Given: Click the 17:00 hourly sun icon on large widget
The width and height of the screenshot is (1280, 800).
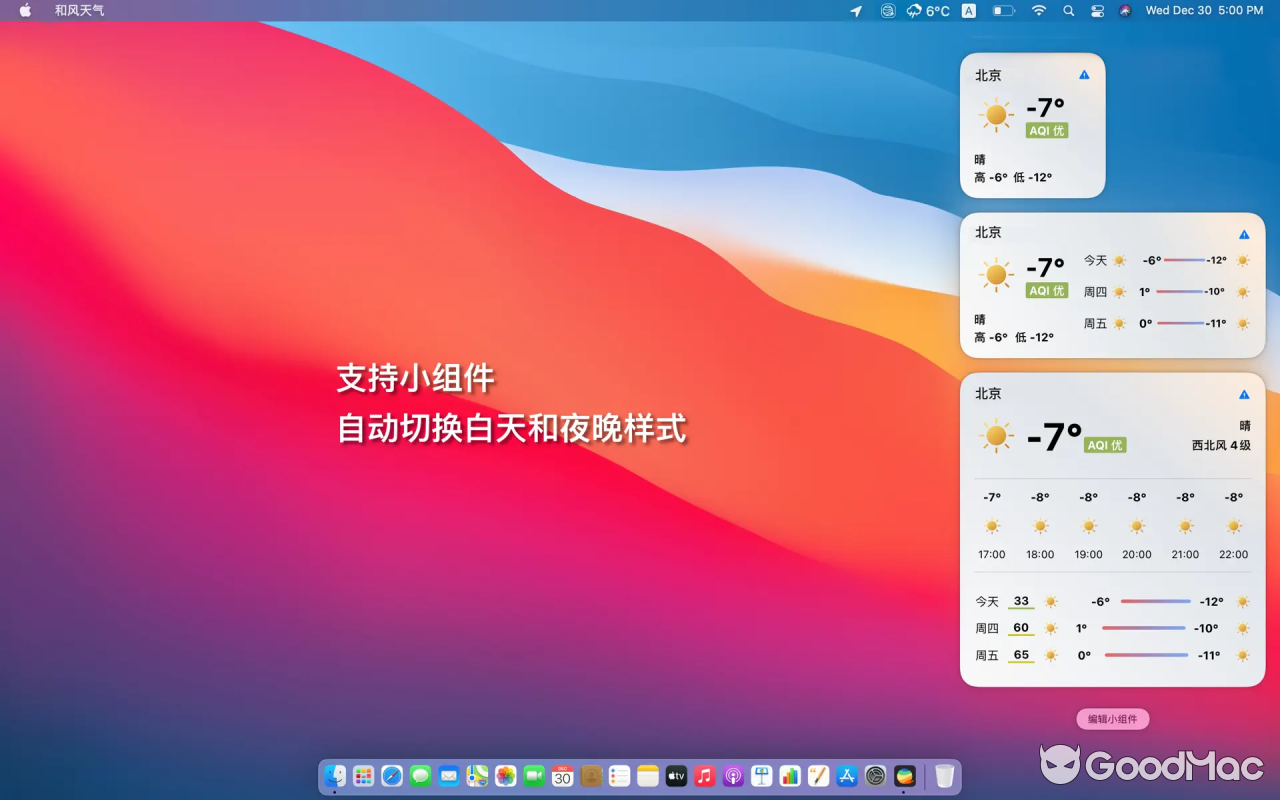Looking at the screenshot, I should point(991,525).
